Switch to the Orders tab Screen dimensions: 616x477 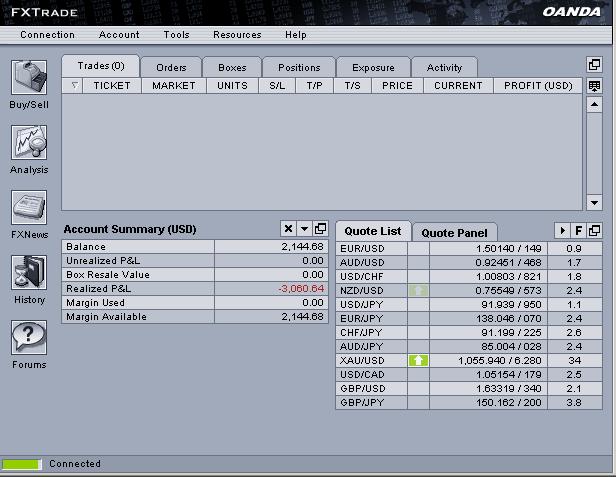171,68
